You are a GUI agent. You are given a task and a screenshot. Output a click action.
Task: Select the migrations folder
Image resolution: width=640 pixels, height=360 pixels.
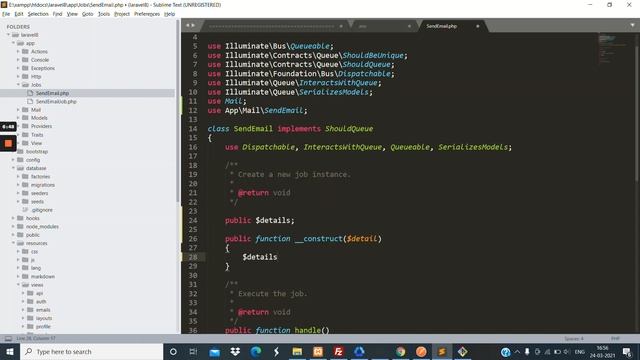click(x=42, y=185)
